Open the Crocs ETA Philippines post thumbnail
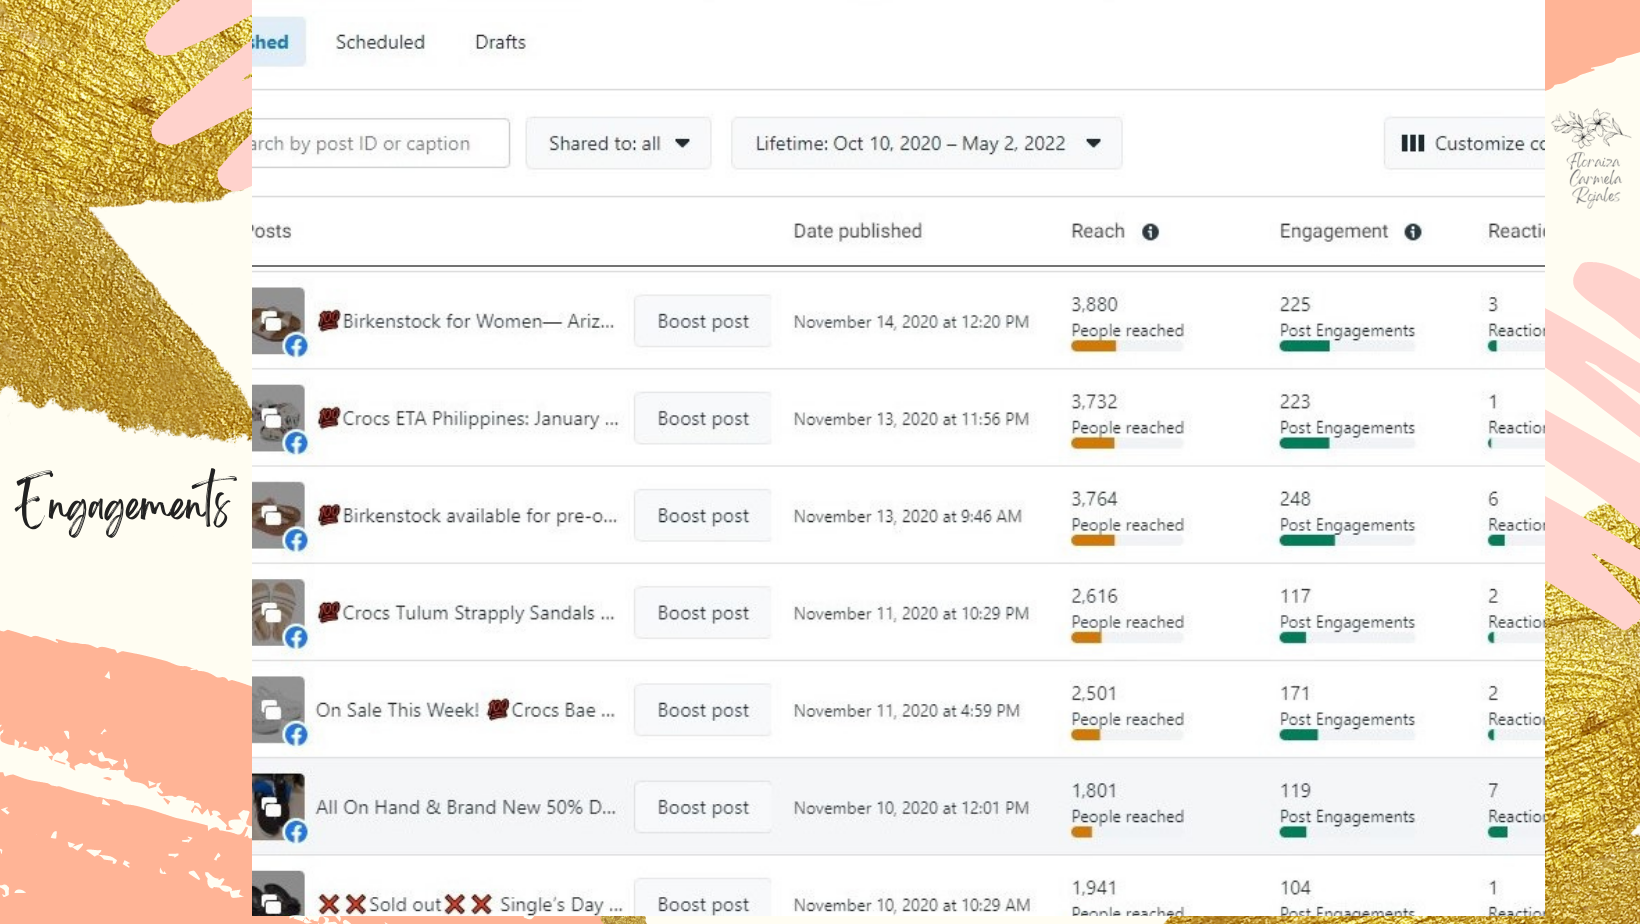This screenshot has width=1640, height=924. pyautogui.click(x=278, y=418)
